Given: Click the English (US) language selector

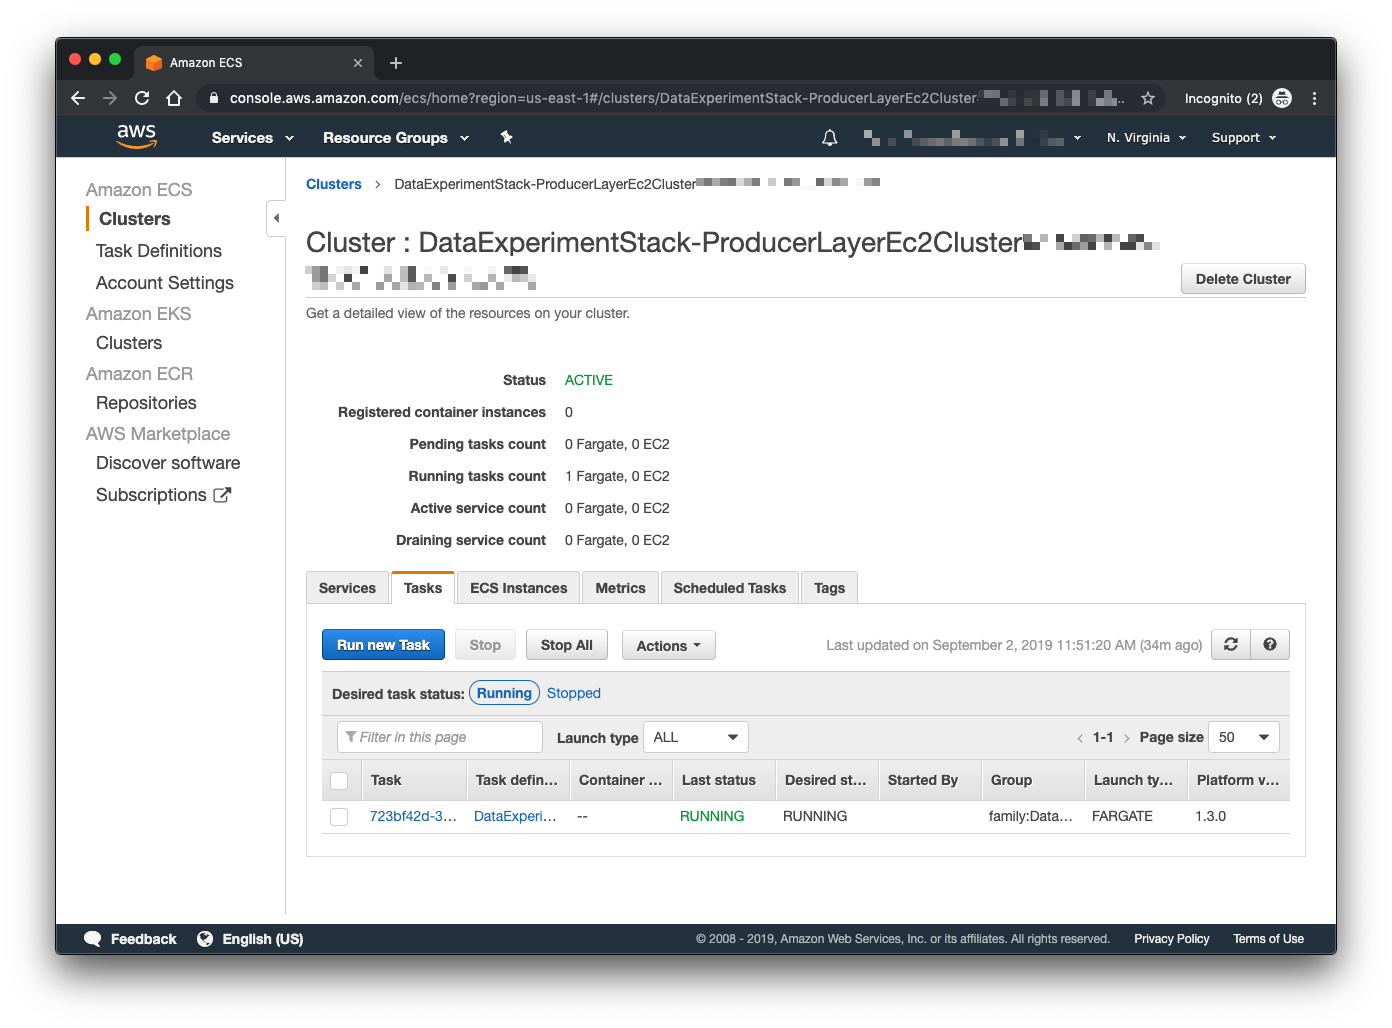Looking at the screenshot, I should click(263, 939).
